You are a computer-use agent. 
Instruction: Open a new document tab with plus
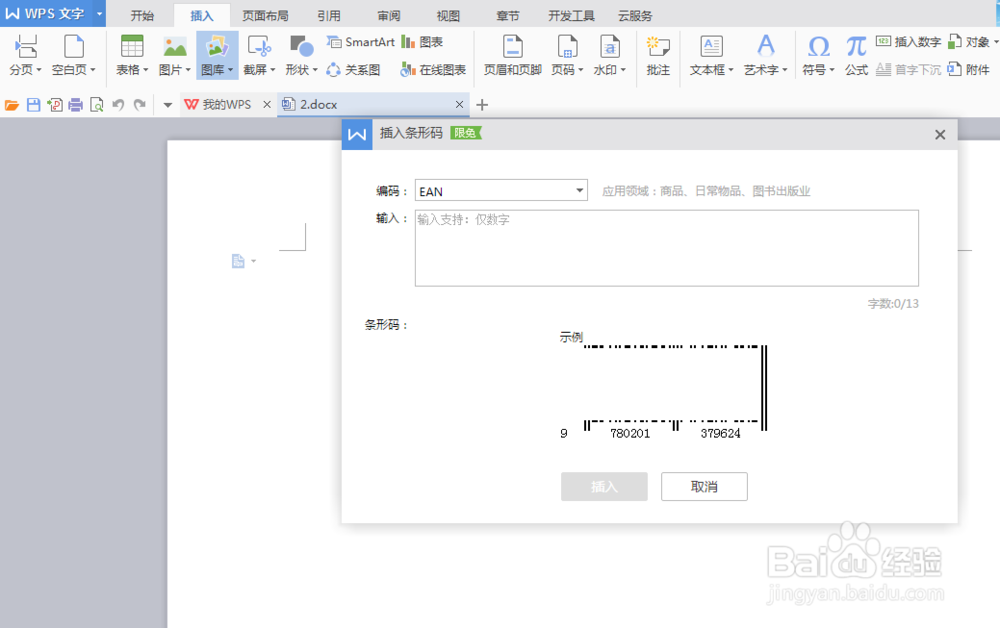482,105
